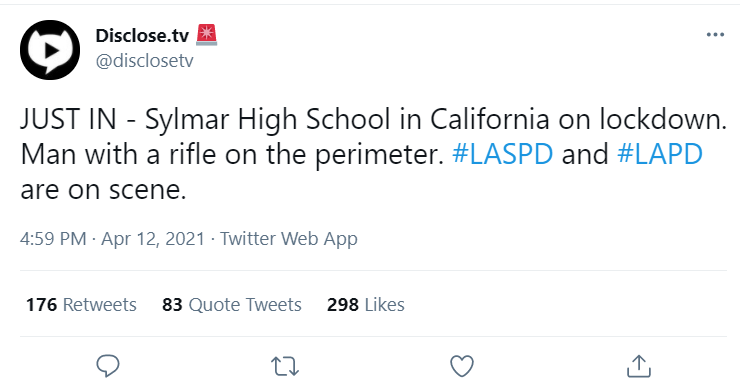Click 'are on scene.' line of the tweet
The image size is (740, 389).
click(x=103, y=189)
